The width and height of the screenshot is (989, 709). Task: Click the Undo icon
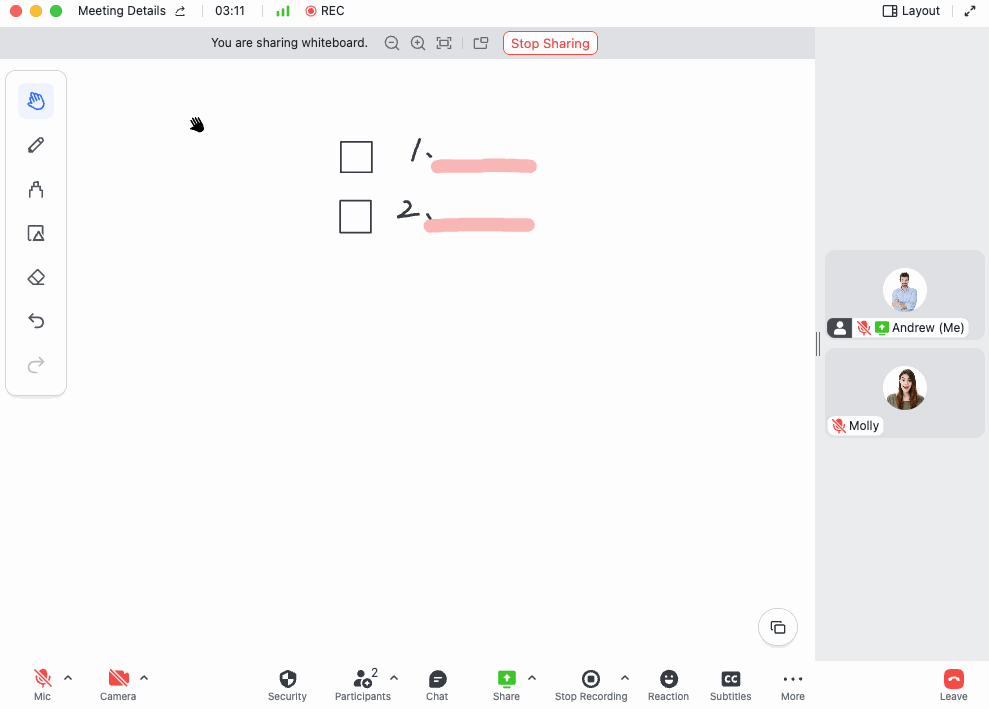[36, 321]
